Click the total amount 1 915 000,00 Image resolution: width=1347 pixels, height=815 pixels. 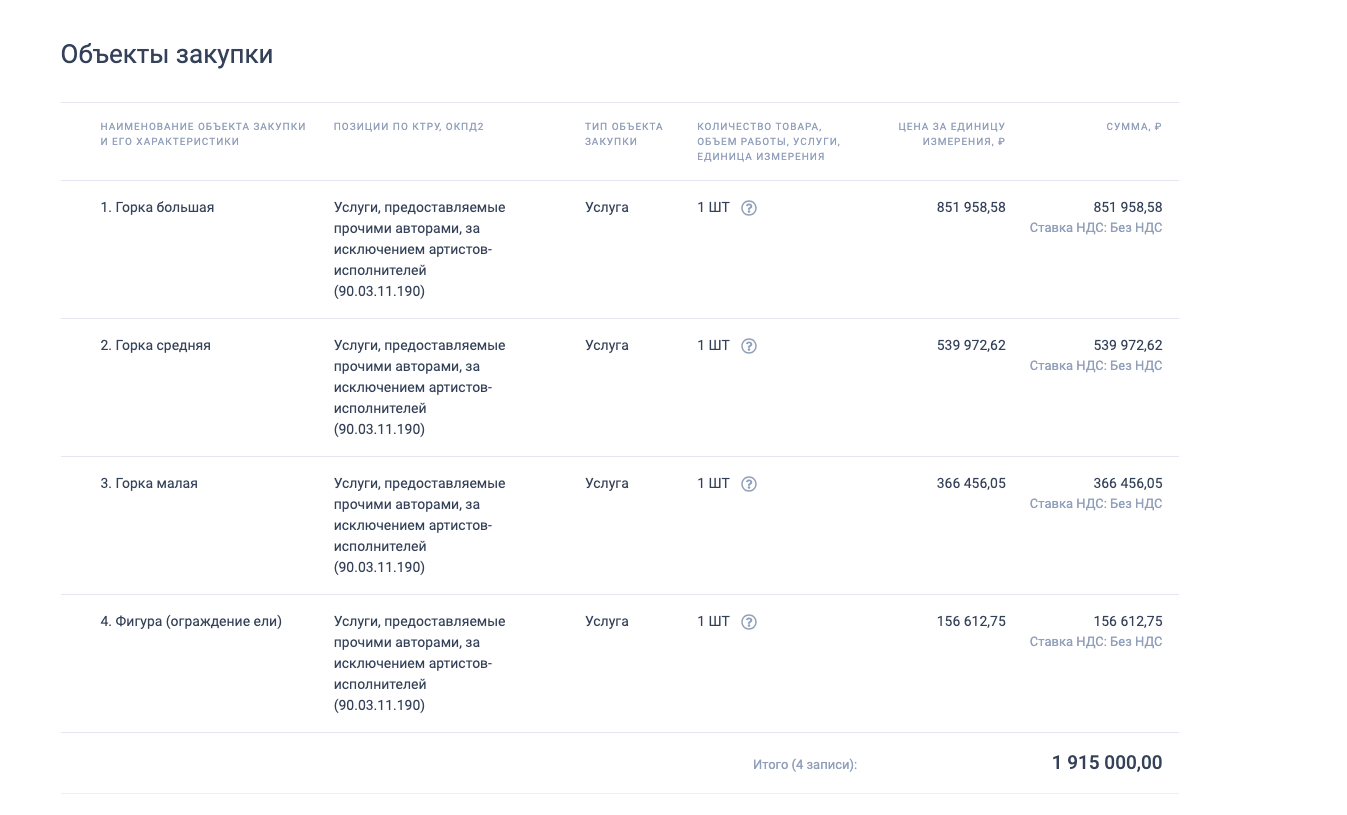(x=1107, y=763)
